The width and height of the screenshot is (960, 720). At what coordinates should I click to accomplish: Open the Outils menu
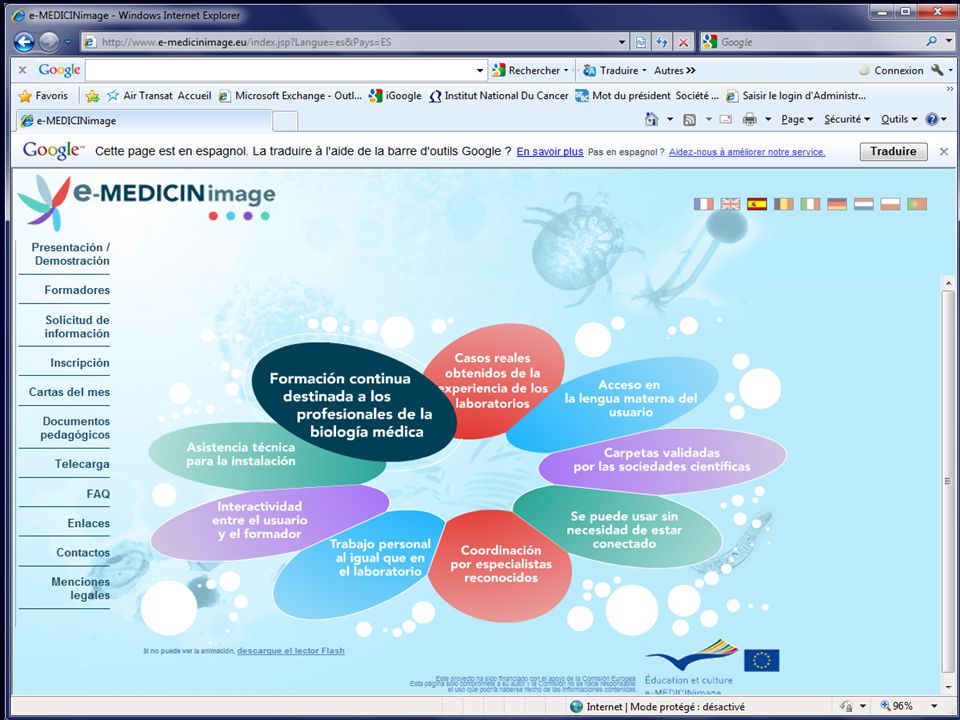pos(899,119)
